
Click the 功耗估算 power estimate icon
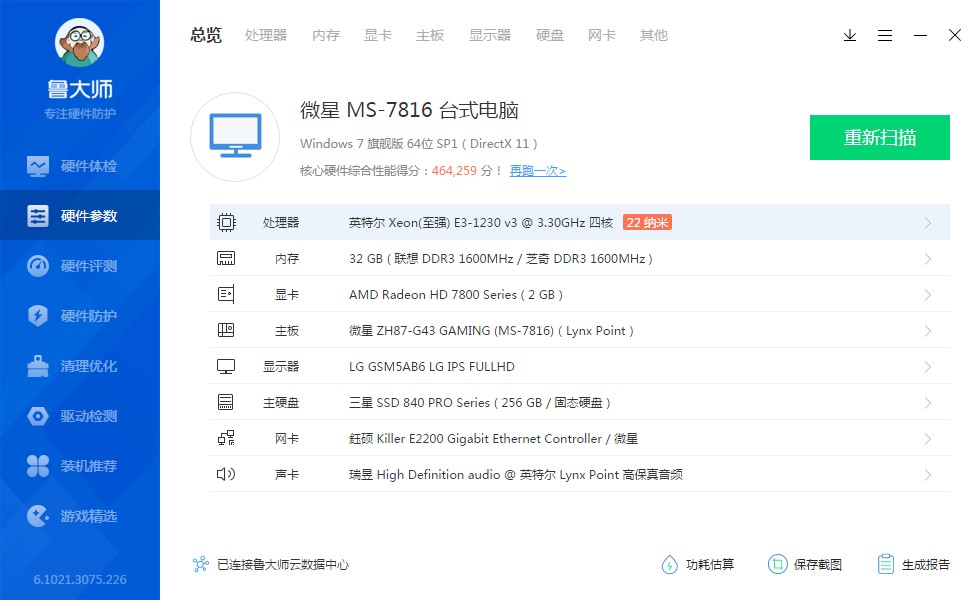669,565
